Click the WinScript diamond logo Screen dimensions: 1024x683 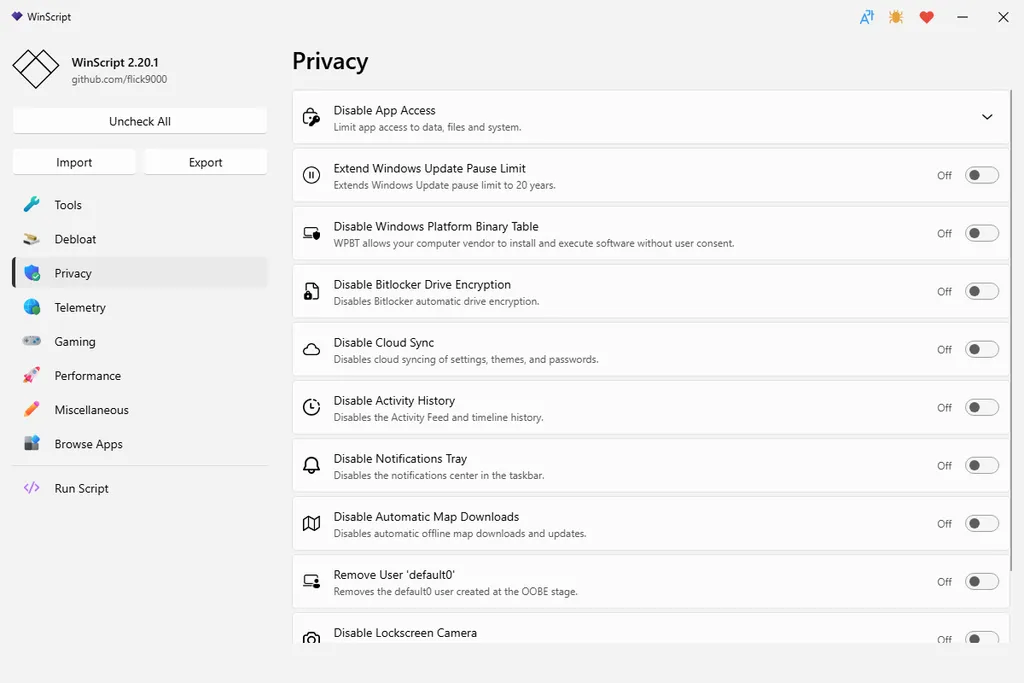pyautogui.click(x=36, y=69)
